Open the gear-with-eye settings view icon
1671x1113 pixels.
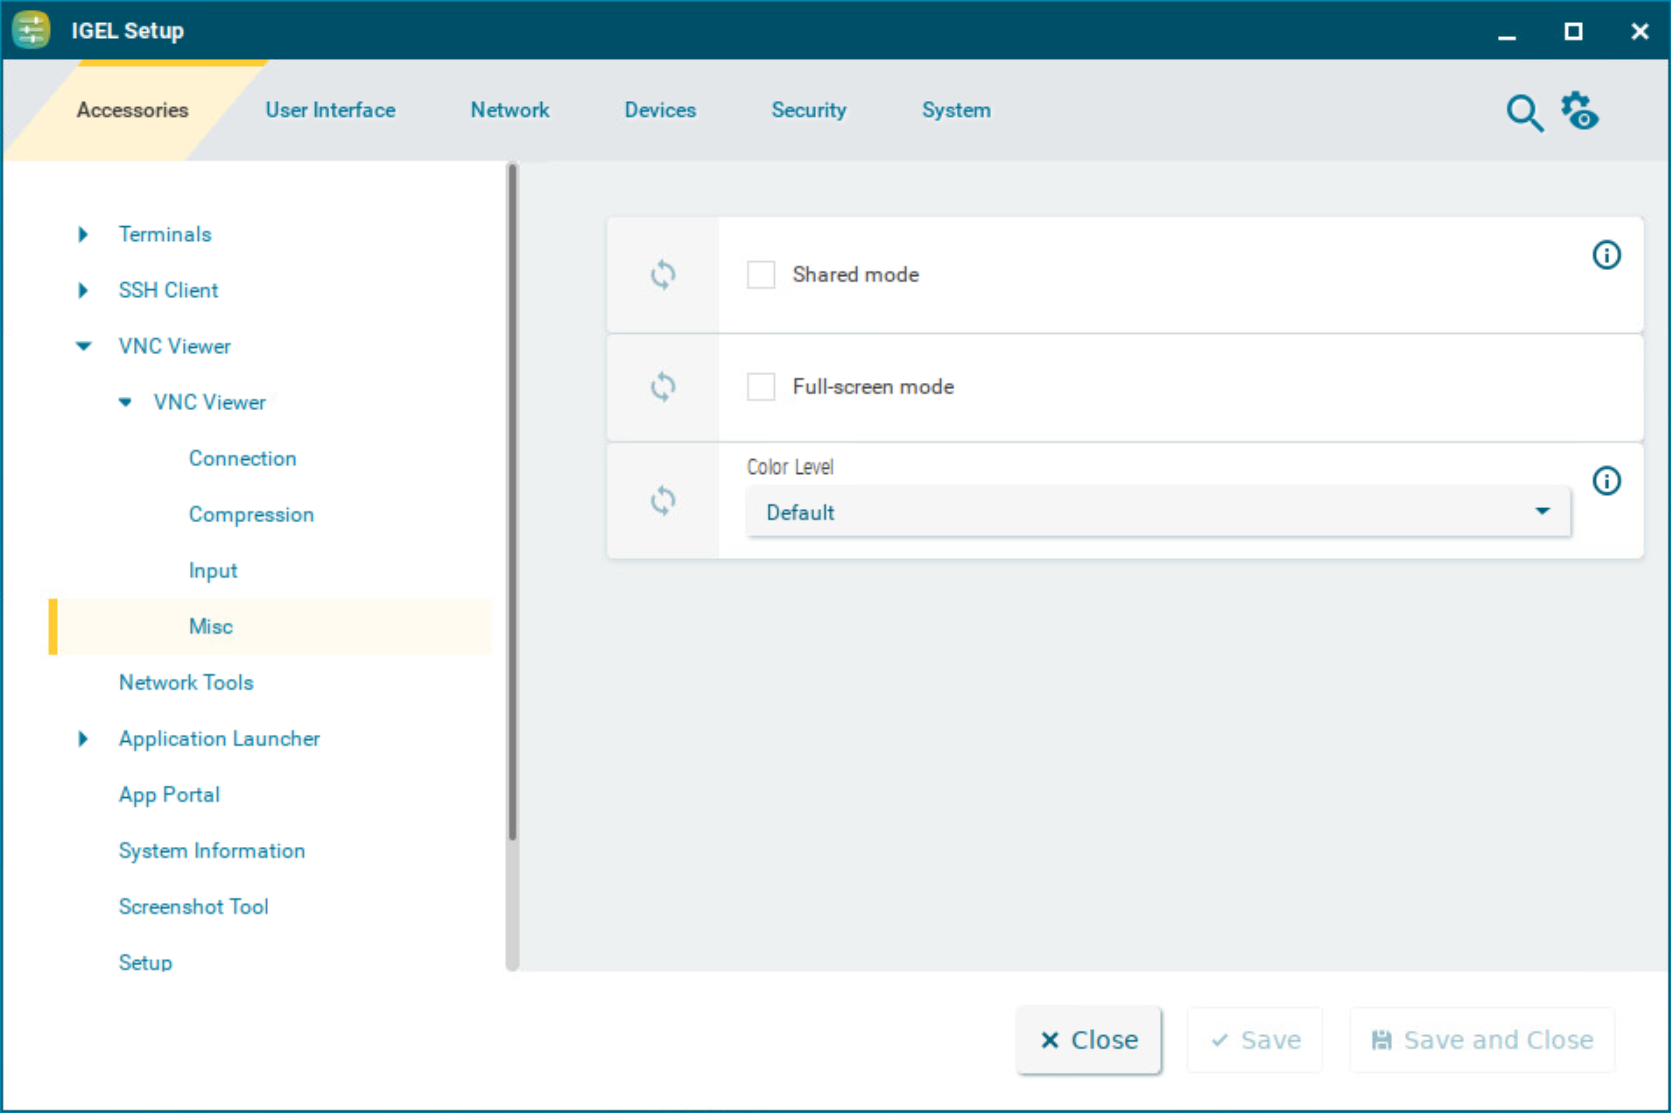click(x=1580, y=111)
